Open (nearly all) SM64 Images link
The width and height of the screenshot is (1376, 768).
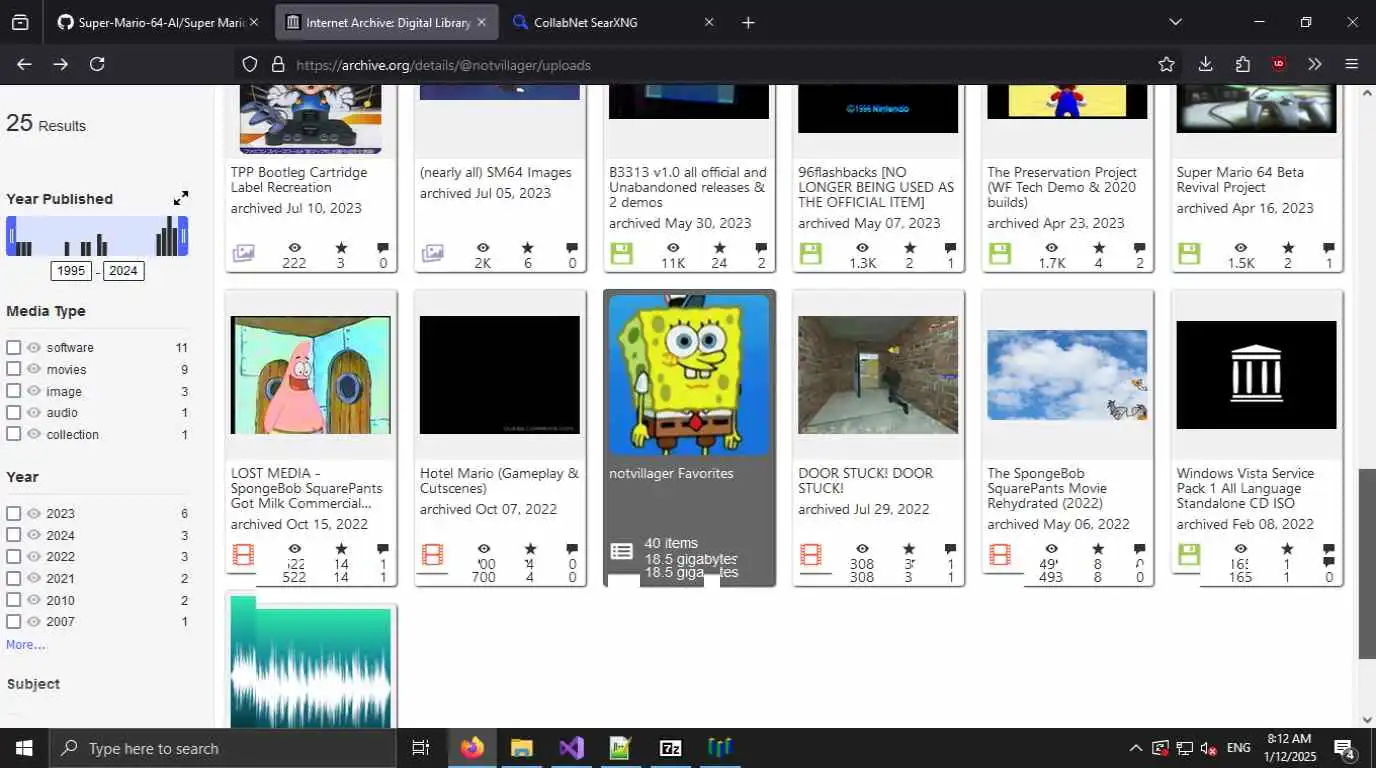(496, 173)
